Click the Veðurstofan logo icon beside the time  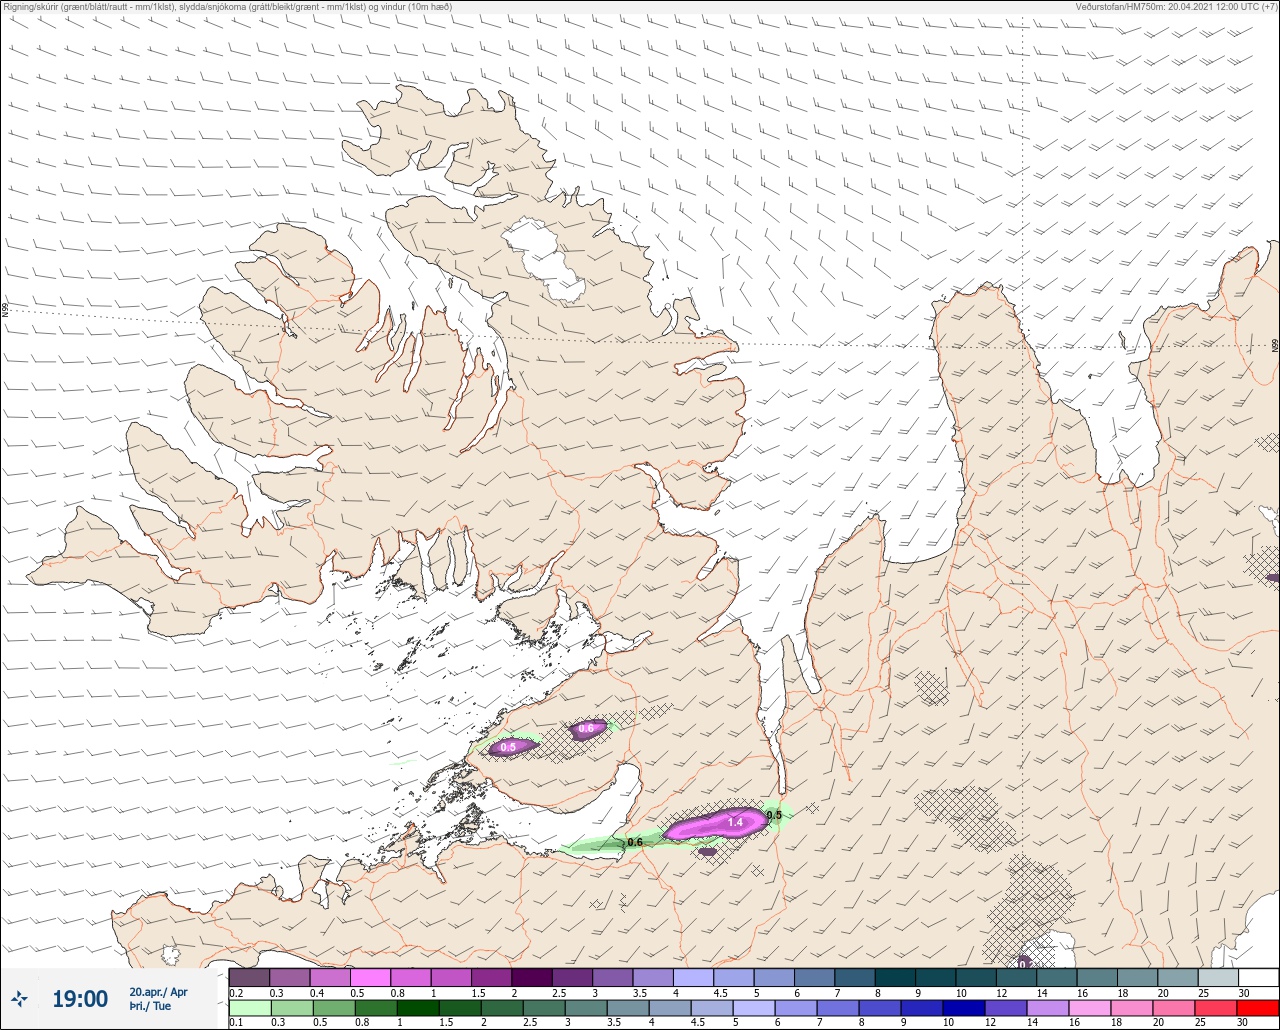click(19, 998)
